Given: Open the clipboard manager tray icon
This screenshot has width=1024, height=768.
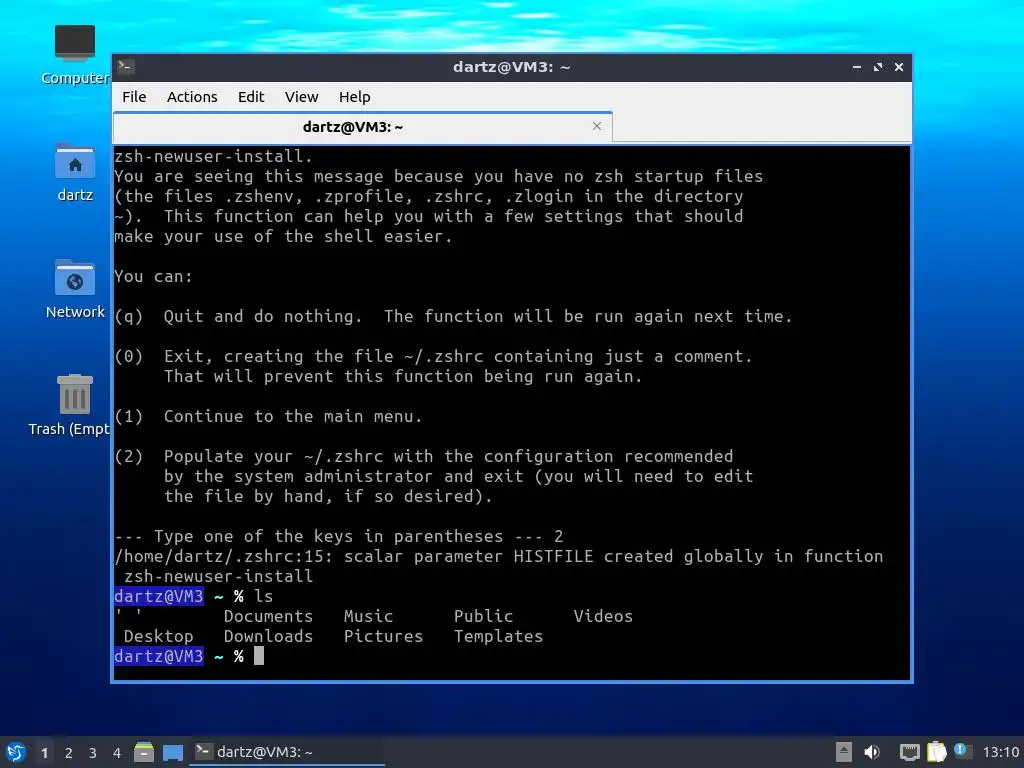Looking at the screenshot, I should (936, 752).
